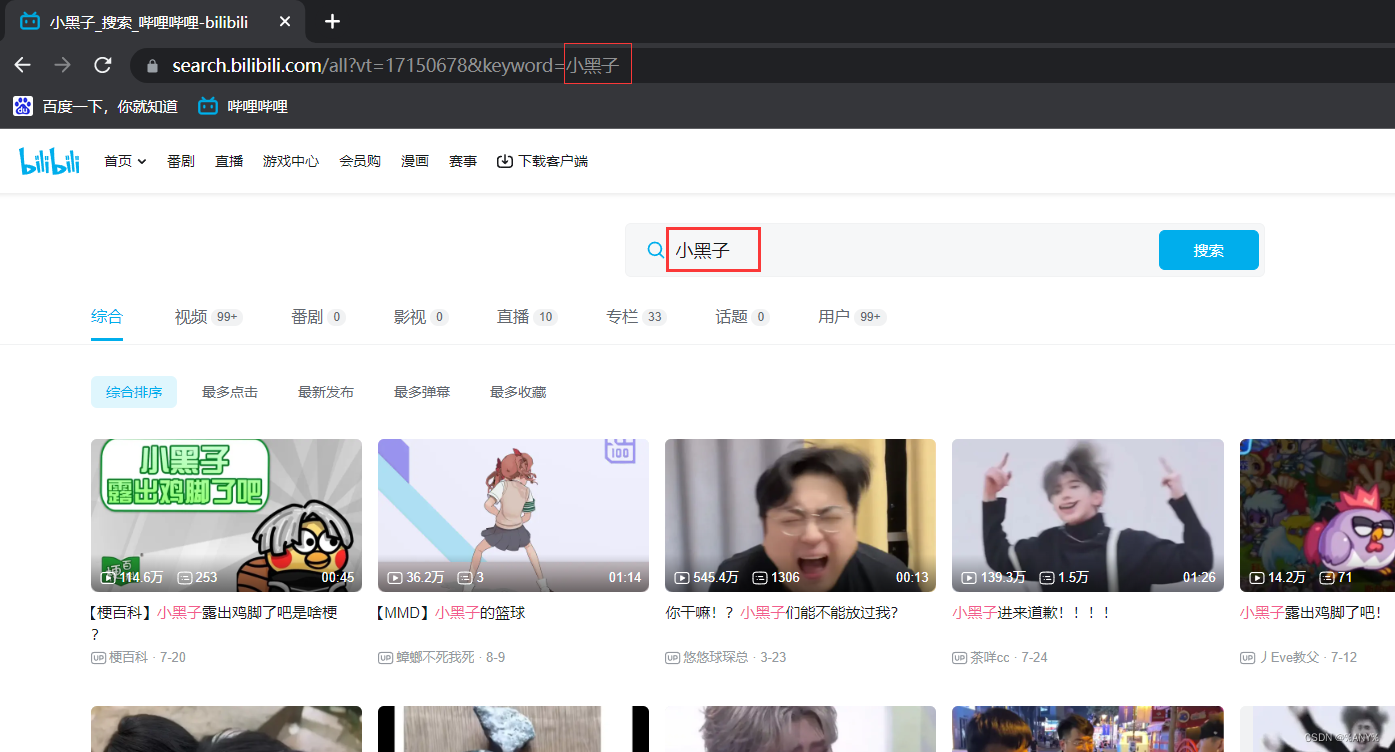The height and width of the screenshot is (752, 1395).
Task: Open the MMD anime girl thumbnail video
Action: [x=513, y=515]
